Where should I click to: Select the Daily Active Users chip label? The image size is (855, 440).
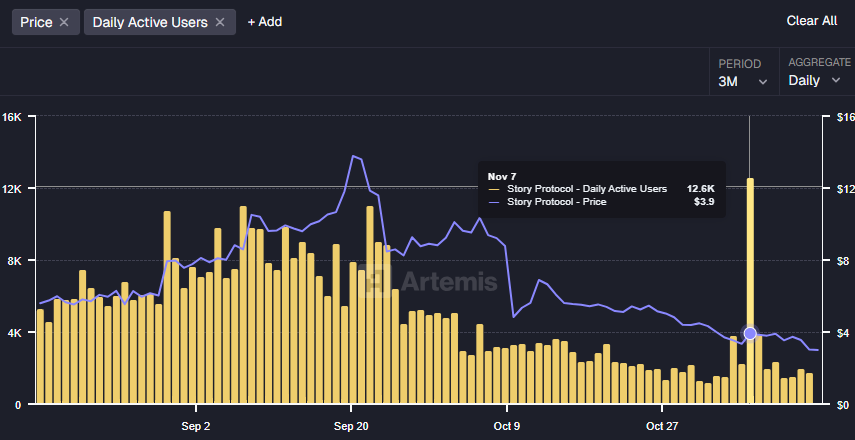150,22
